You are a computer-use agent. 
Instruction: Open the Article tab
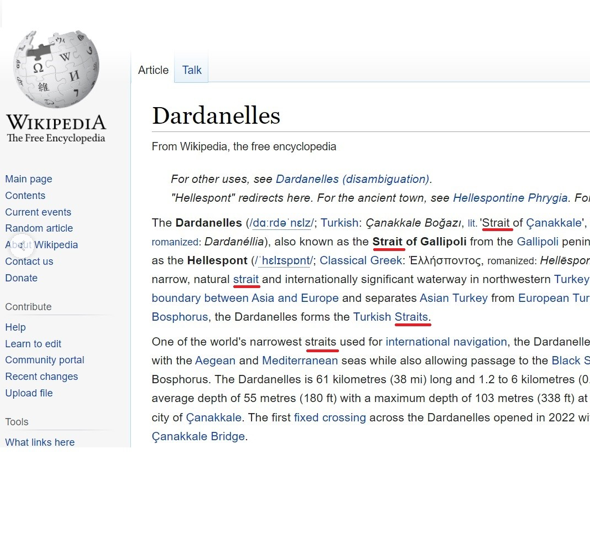[153, 70]
